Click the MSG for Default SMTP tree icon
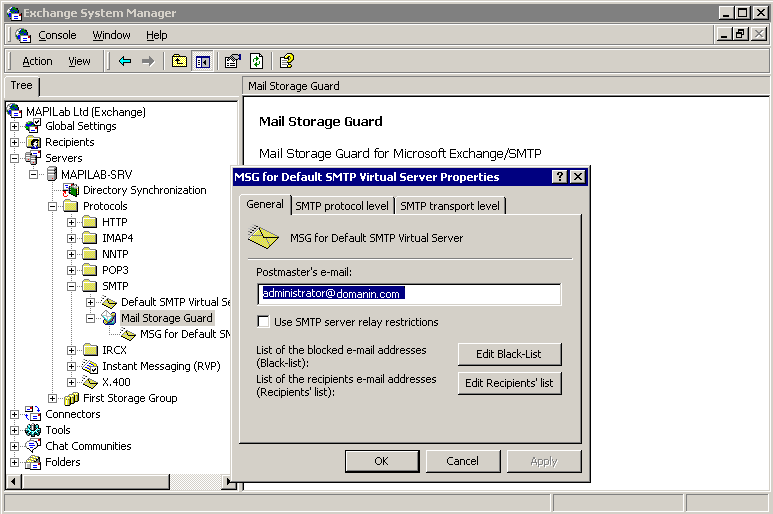This screenshot has height=514, width=773. coord(128,334)
